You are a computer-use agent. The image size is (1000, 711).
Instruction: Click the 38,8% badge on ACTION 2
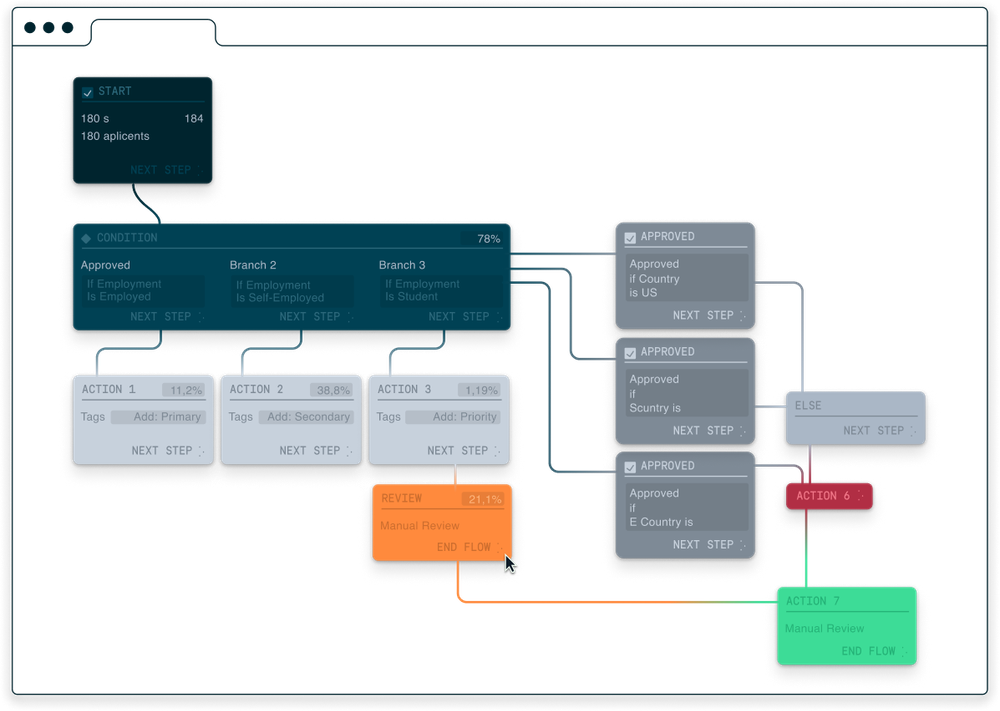(332, 390)
